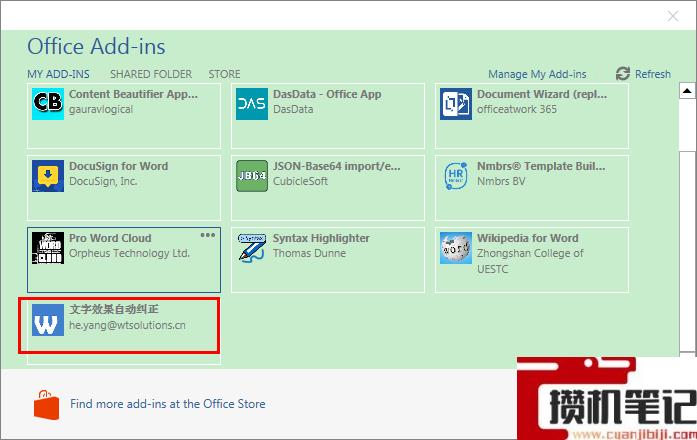Click the gauravlogical publisher name
The height and width of the screenshot is (440, 697).
pos(101,109)
